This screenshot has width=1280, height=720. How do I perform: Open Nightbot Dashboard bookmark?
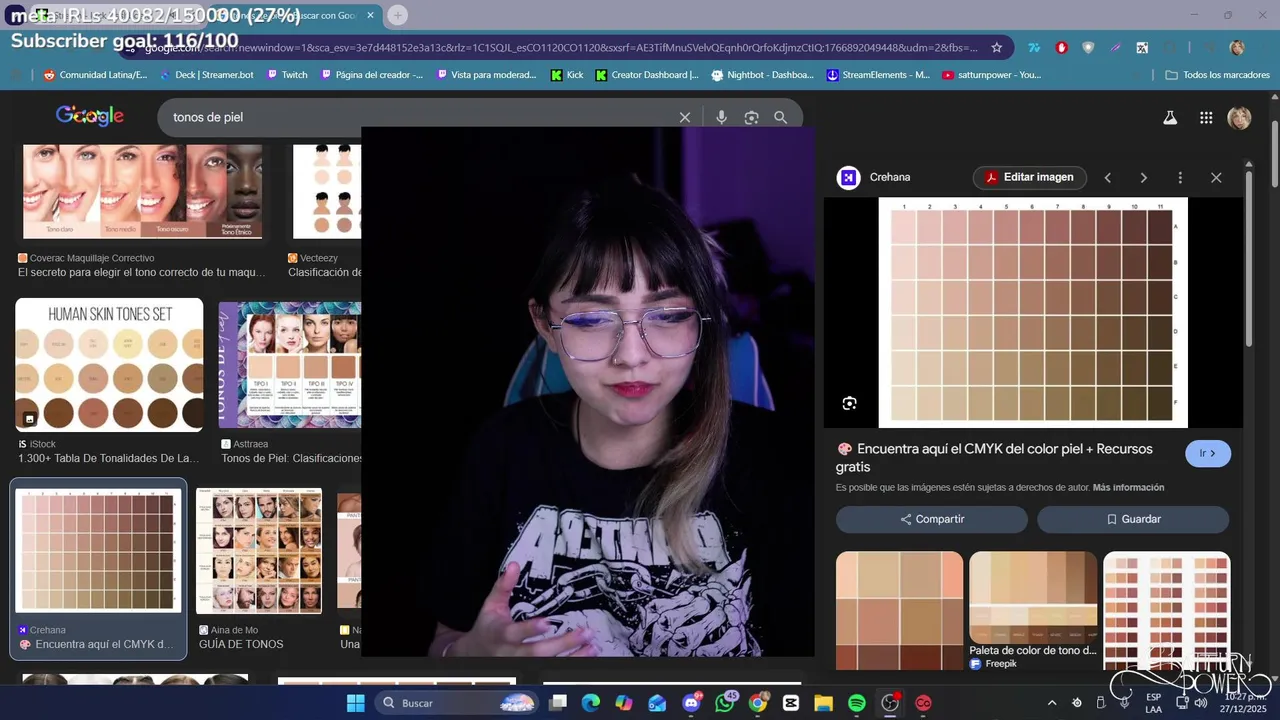point(762,75)
